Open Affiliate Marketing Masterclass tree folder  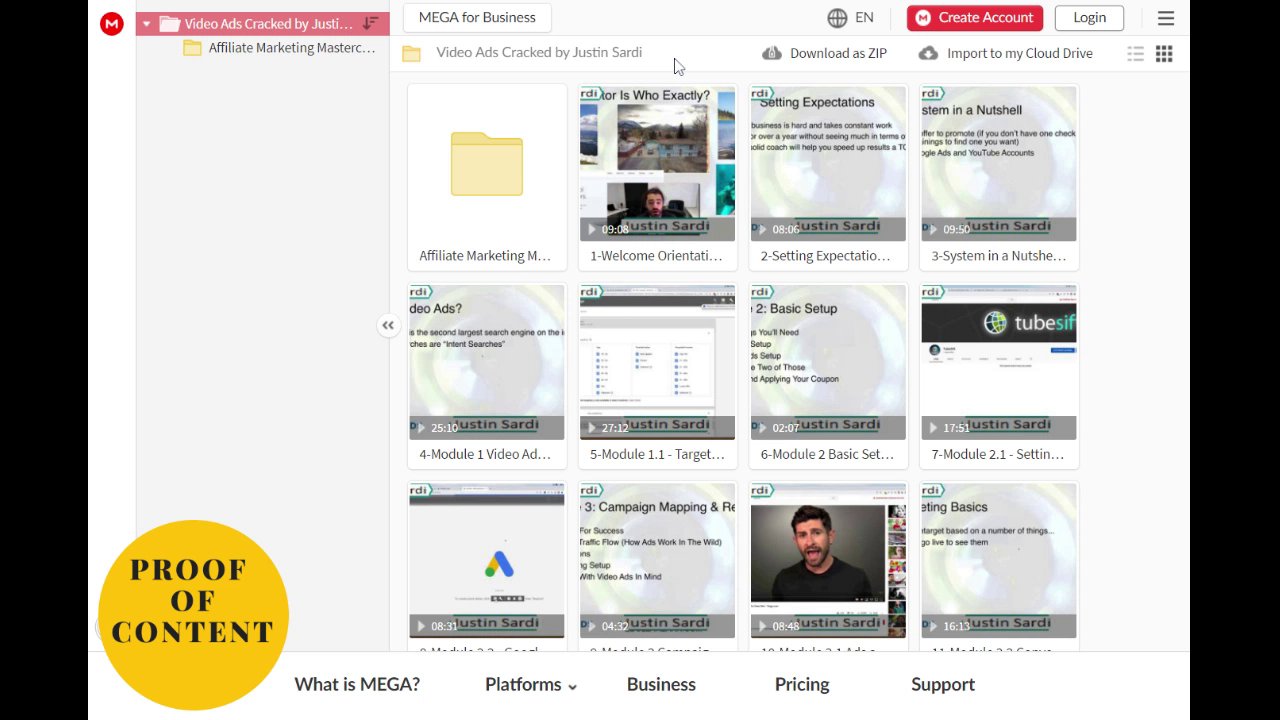coord(279,48)
